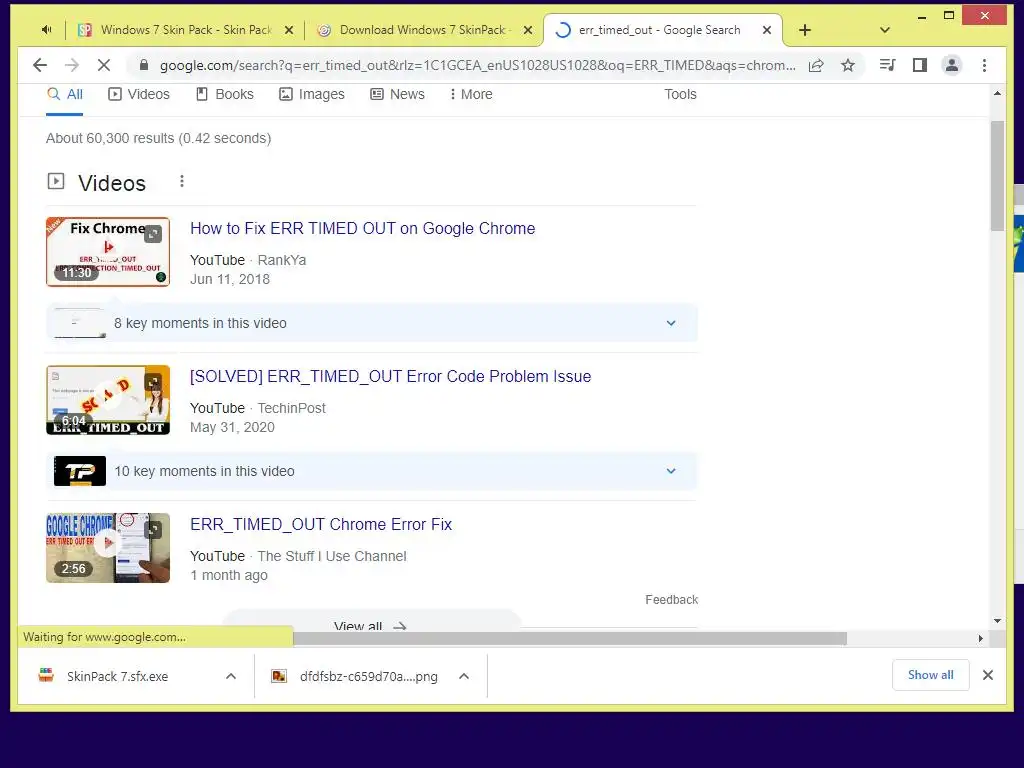Image resolution: width=1024 pixels, height=768 pixels.
Task: Select the err_timed_out Google Search tab
Action: [x=660, y=30]
